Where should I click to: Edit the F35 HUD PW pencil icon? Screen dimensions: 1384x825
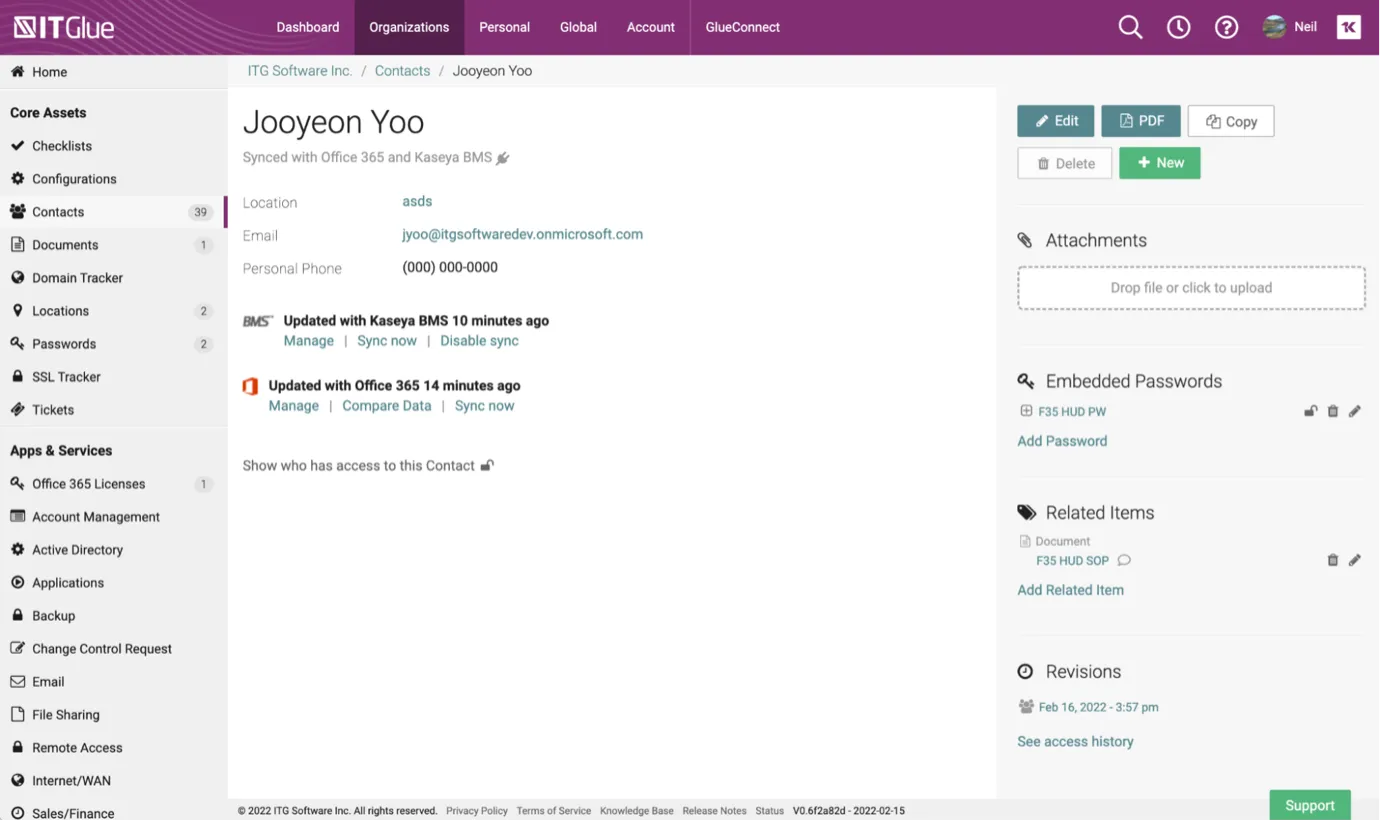coord(1354,411)
